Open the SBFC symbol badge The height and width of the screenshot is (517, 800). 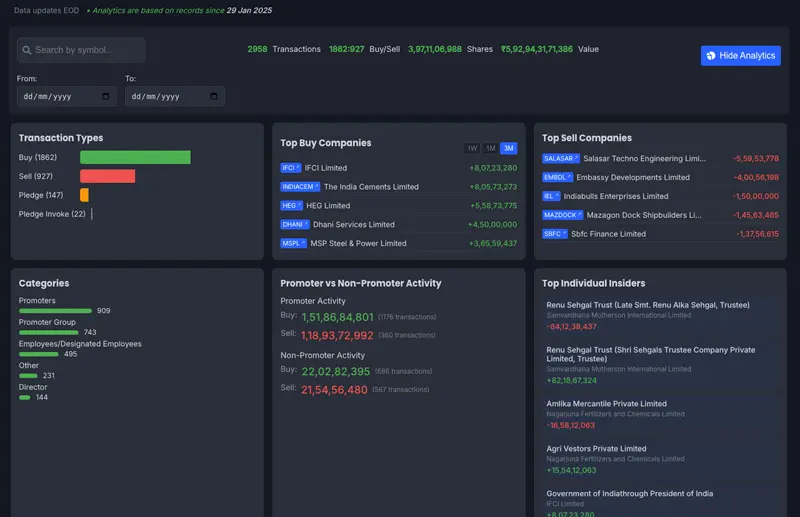point(555,234)
